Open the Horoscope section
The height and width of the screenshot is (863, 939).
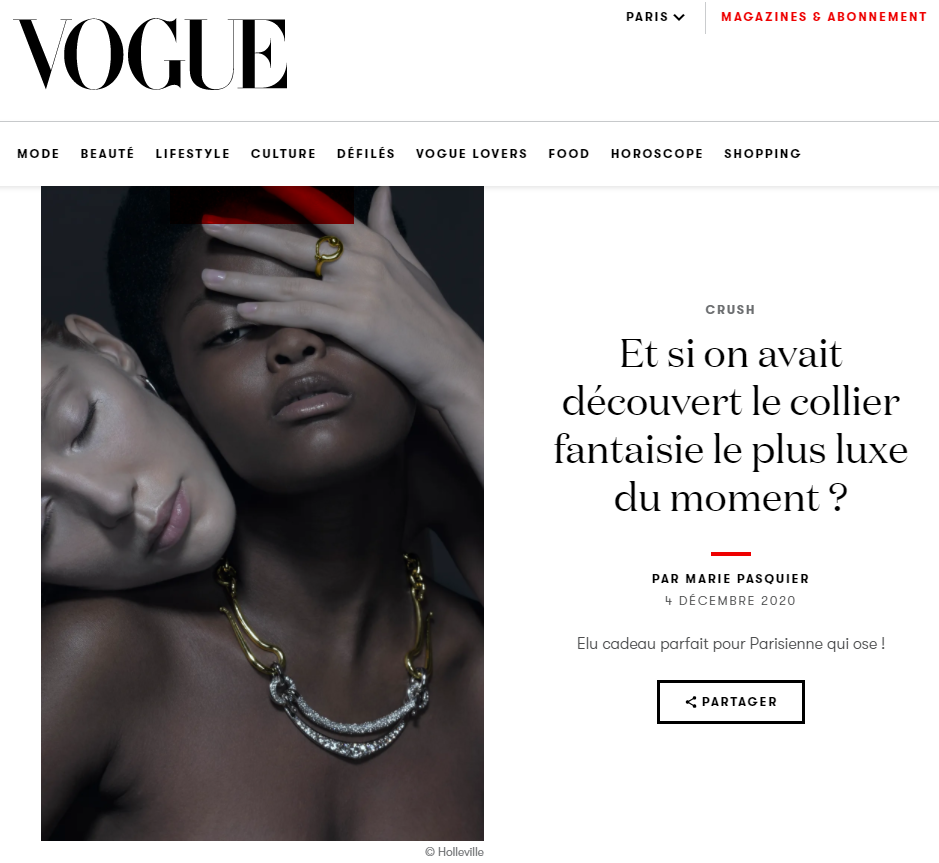[657, 154]
